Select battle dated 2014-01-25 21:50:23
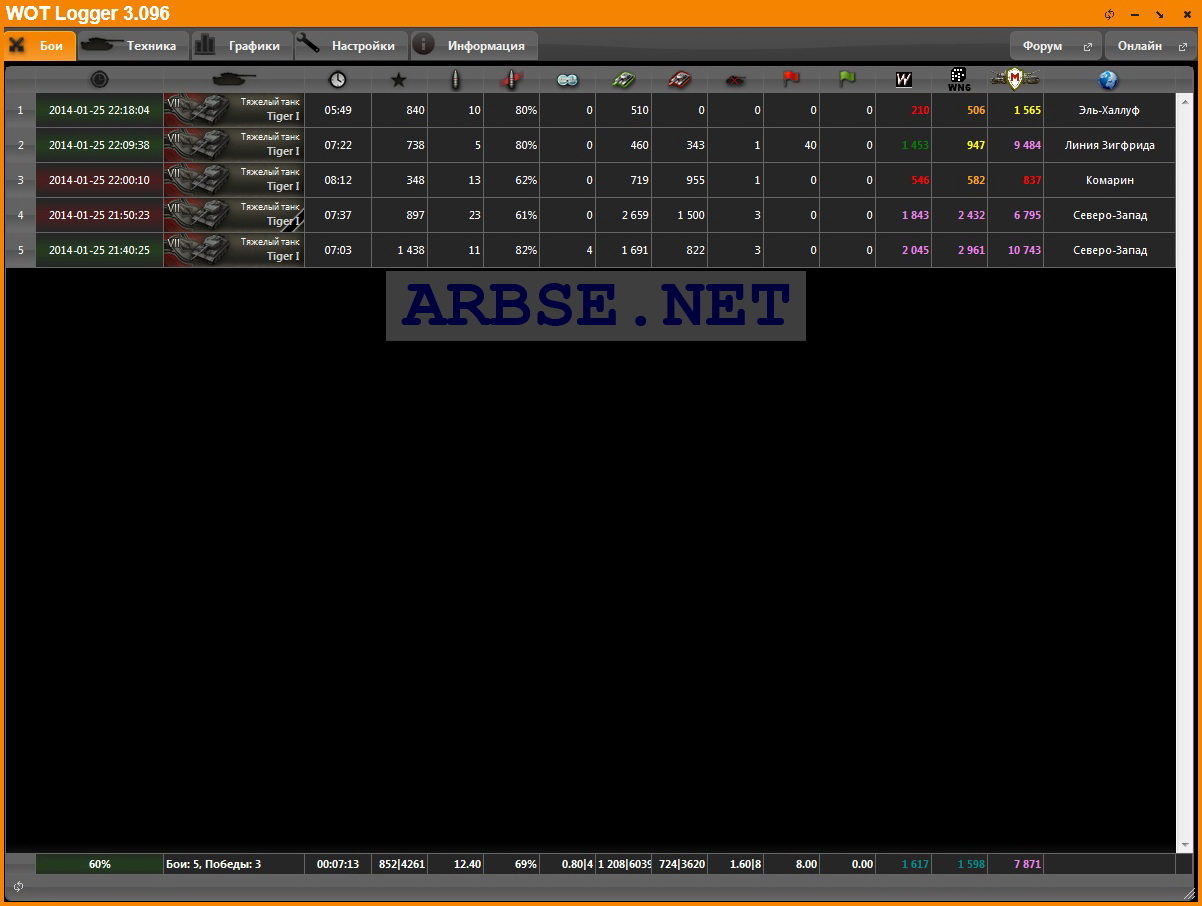1202x906 pixels. (99, 215)
